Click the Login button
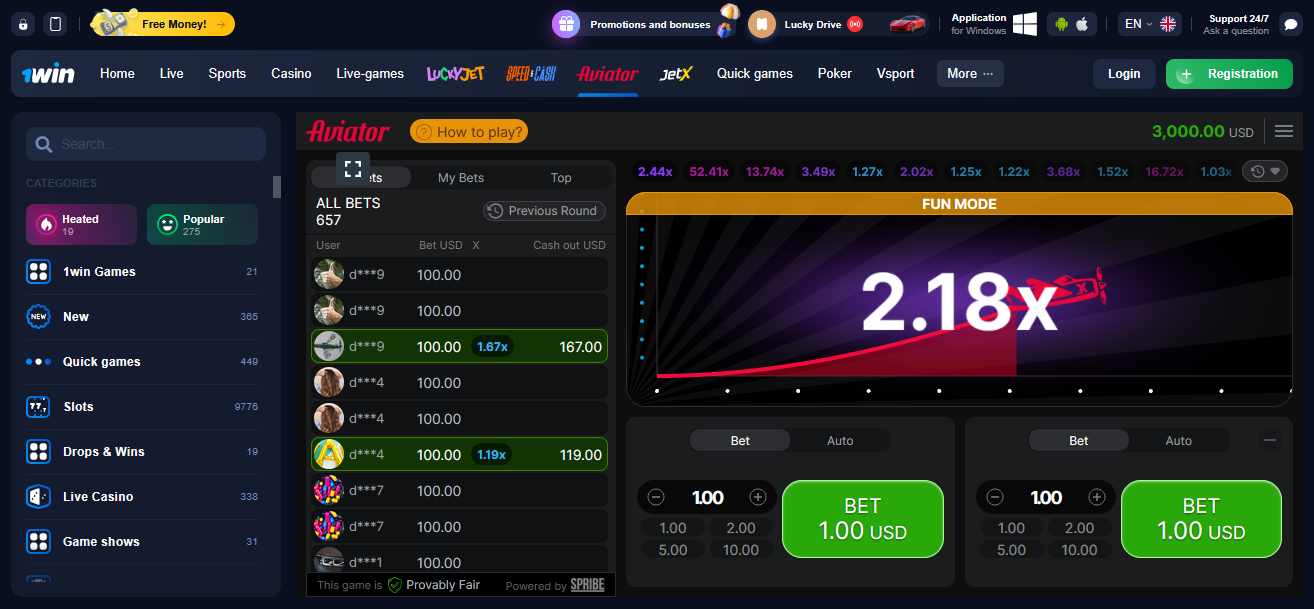This screenshot has width=1314, height=609. click(x=1124, y=74)
